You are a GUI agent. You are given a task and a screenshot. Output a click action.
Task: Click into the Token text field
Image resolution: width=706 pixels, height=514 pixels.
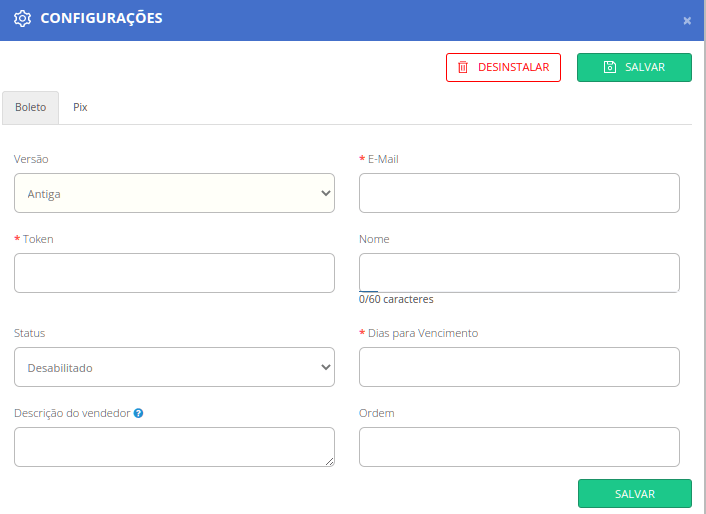(174, 273)
